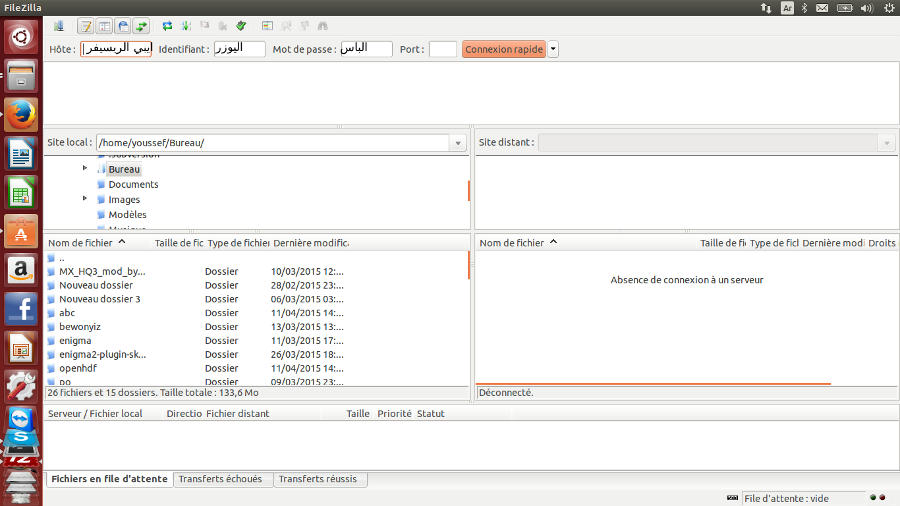This screenshot has height=506, width=900.
Task: Switch to Transferts réussis tab
Action: click(318, 479)
